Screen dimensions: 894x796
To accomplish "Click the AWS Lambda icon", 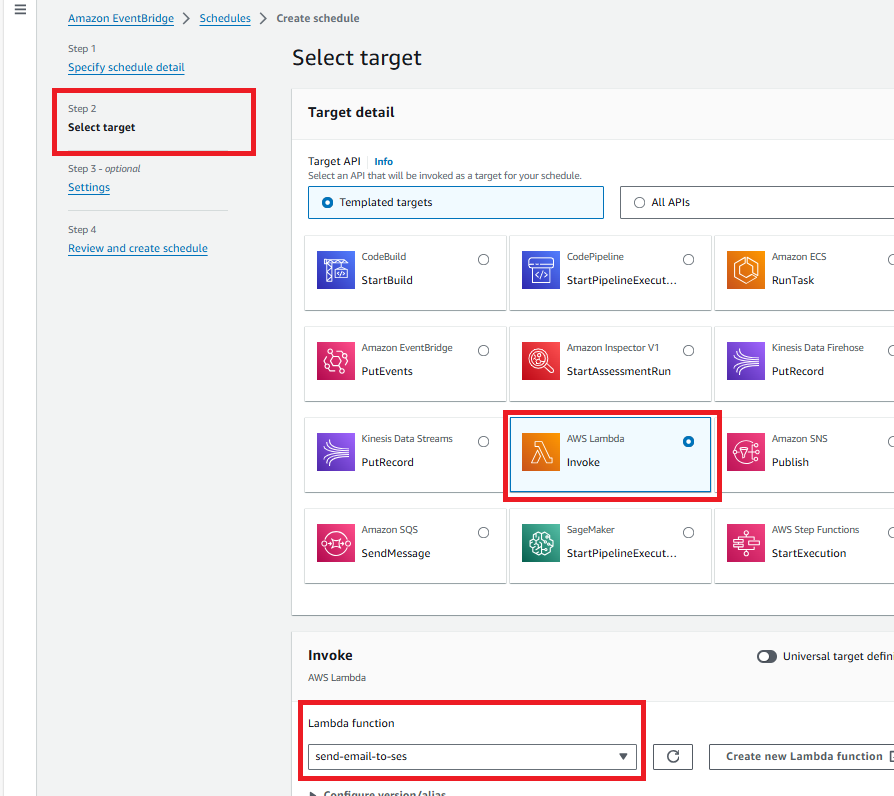I will pyautogui.click(x=541, y=452).
